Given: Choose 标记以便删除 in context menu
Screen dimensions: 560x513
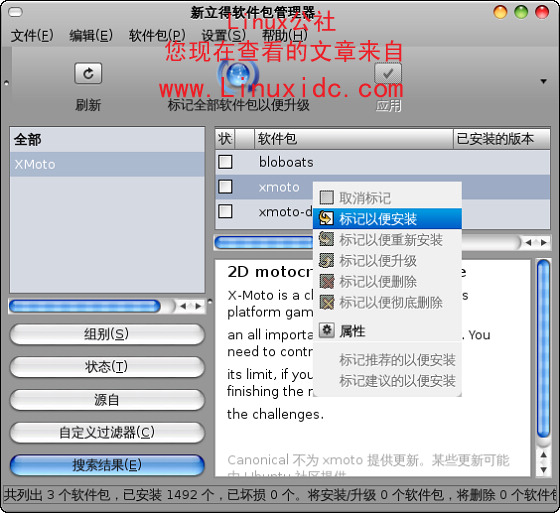Looking at the screenshot, I should tap(387, 282).
